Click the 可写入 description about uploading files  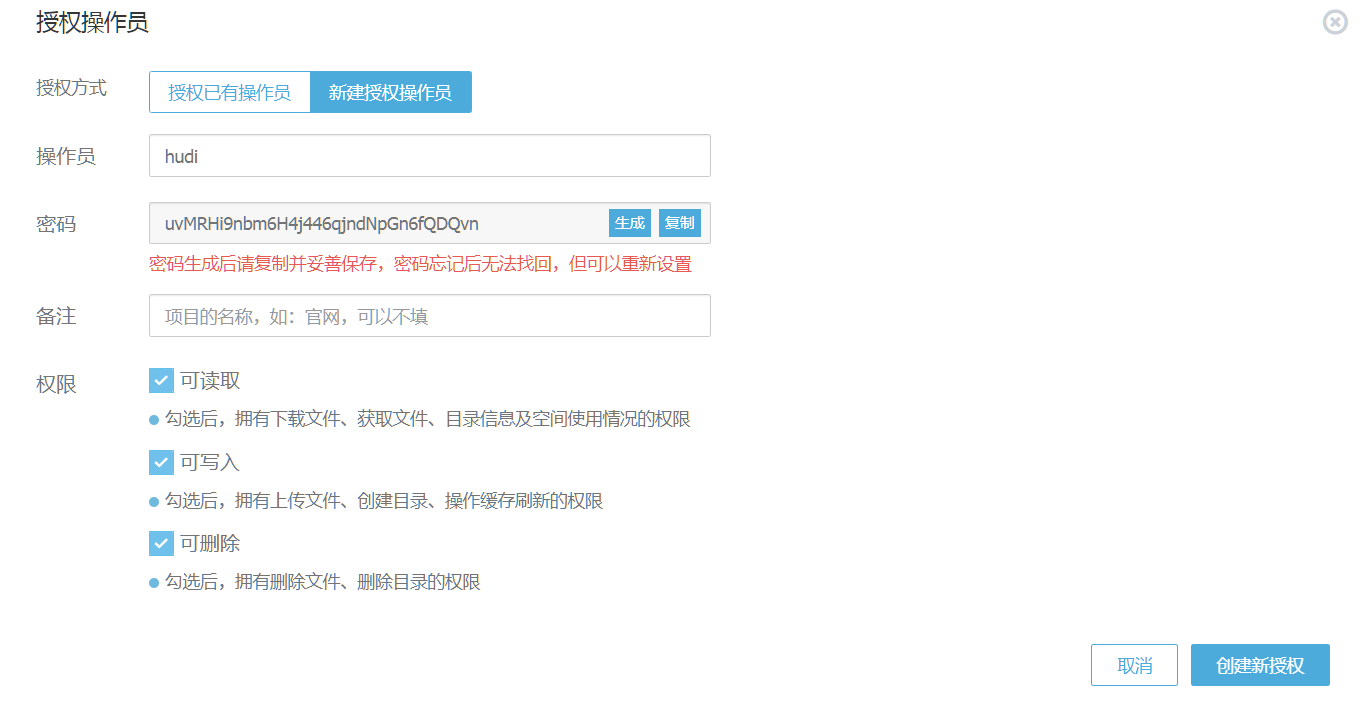pyautogui.click(x=383, y=501)
